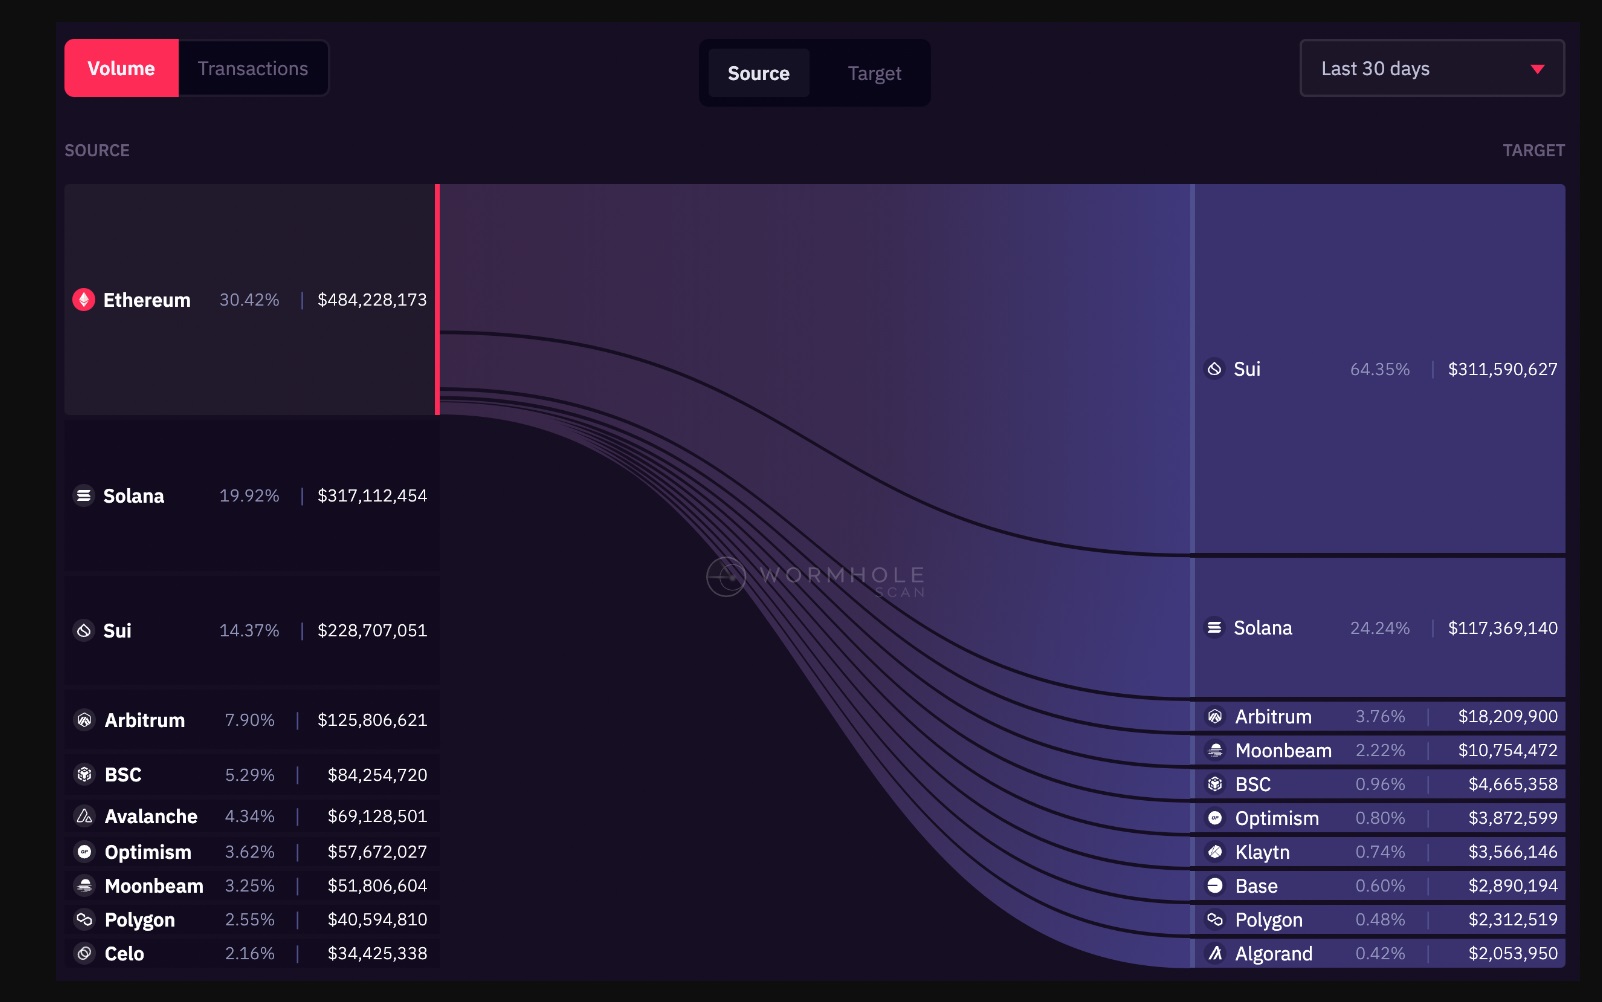Click the Klaytn icon in target list
Image resolution: width=1602 pixels, height=1002 pixels.
[1215, 852]
